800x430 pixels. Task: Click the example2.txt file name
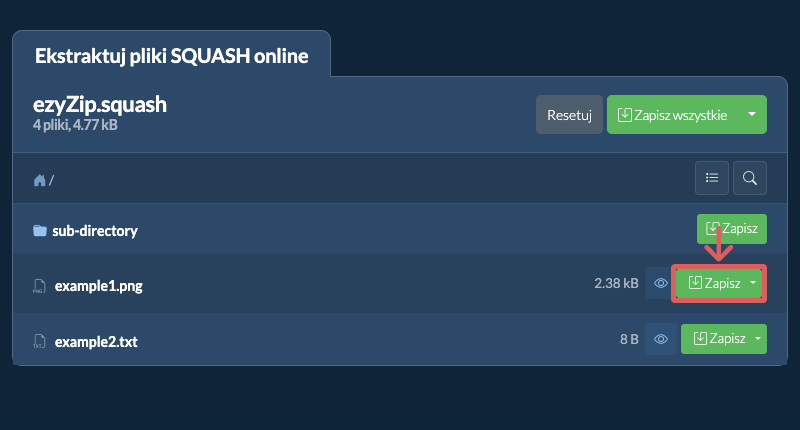tap(96, 341)
